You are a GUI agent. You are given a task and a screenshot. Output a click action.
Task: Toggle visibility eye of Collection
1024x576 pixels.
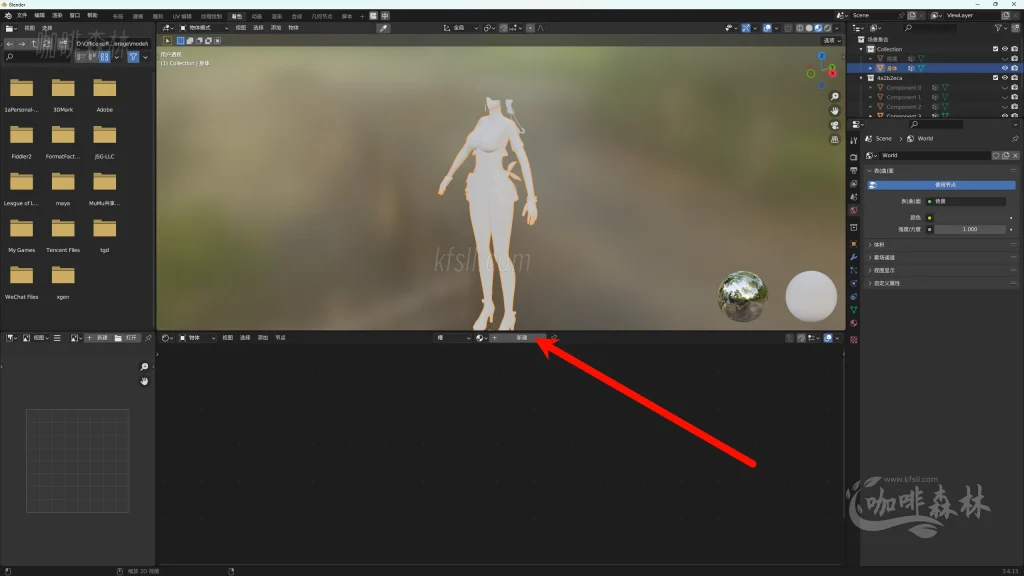tap(1005, 49)
